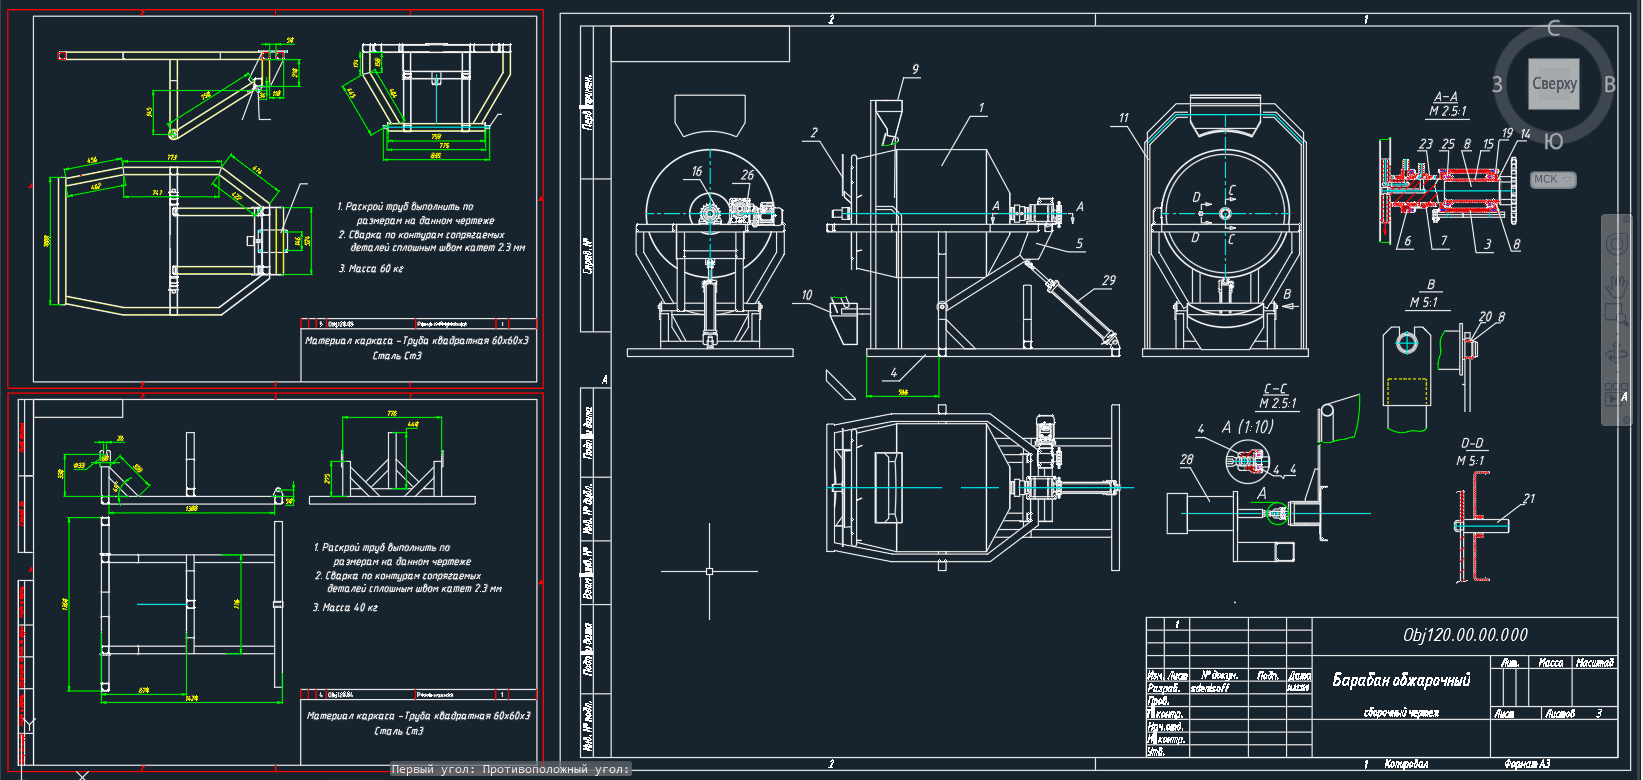Click the 'Формат А3' text in the title block

click(x=1527, y=764)
